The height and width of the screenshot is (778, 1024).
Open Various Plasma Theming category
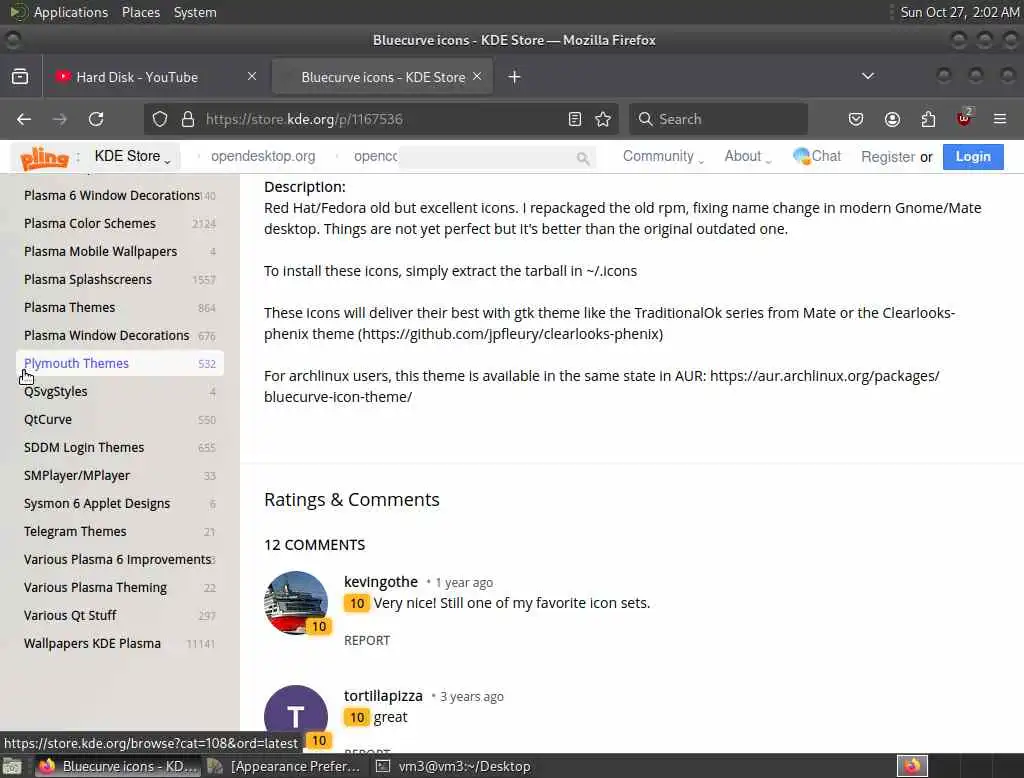[x=120, y=587]
